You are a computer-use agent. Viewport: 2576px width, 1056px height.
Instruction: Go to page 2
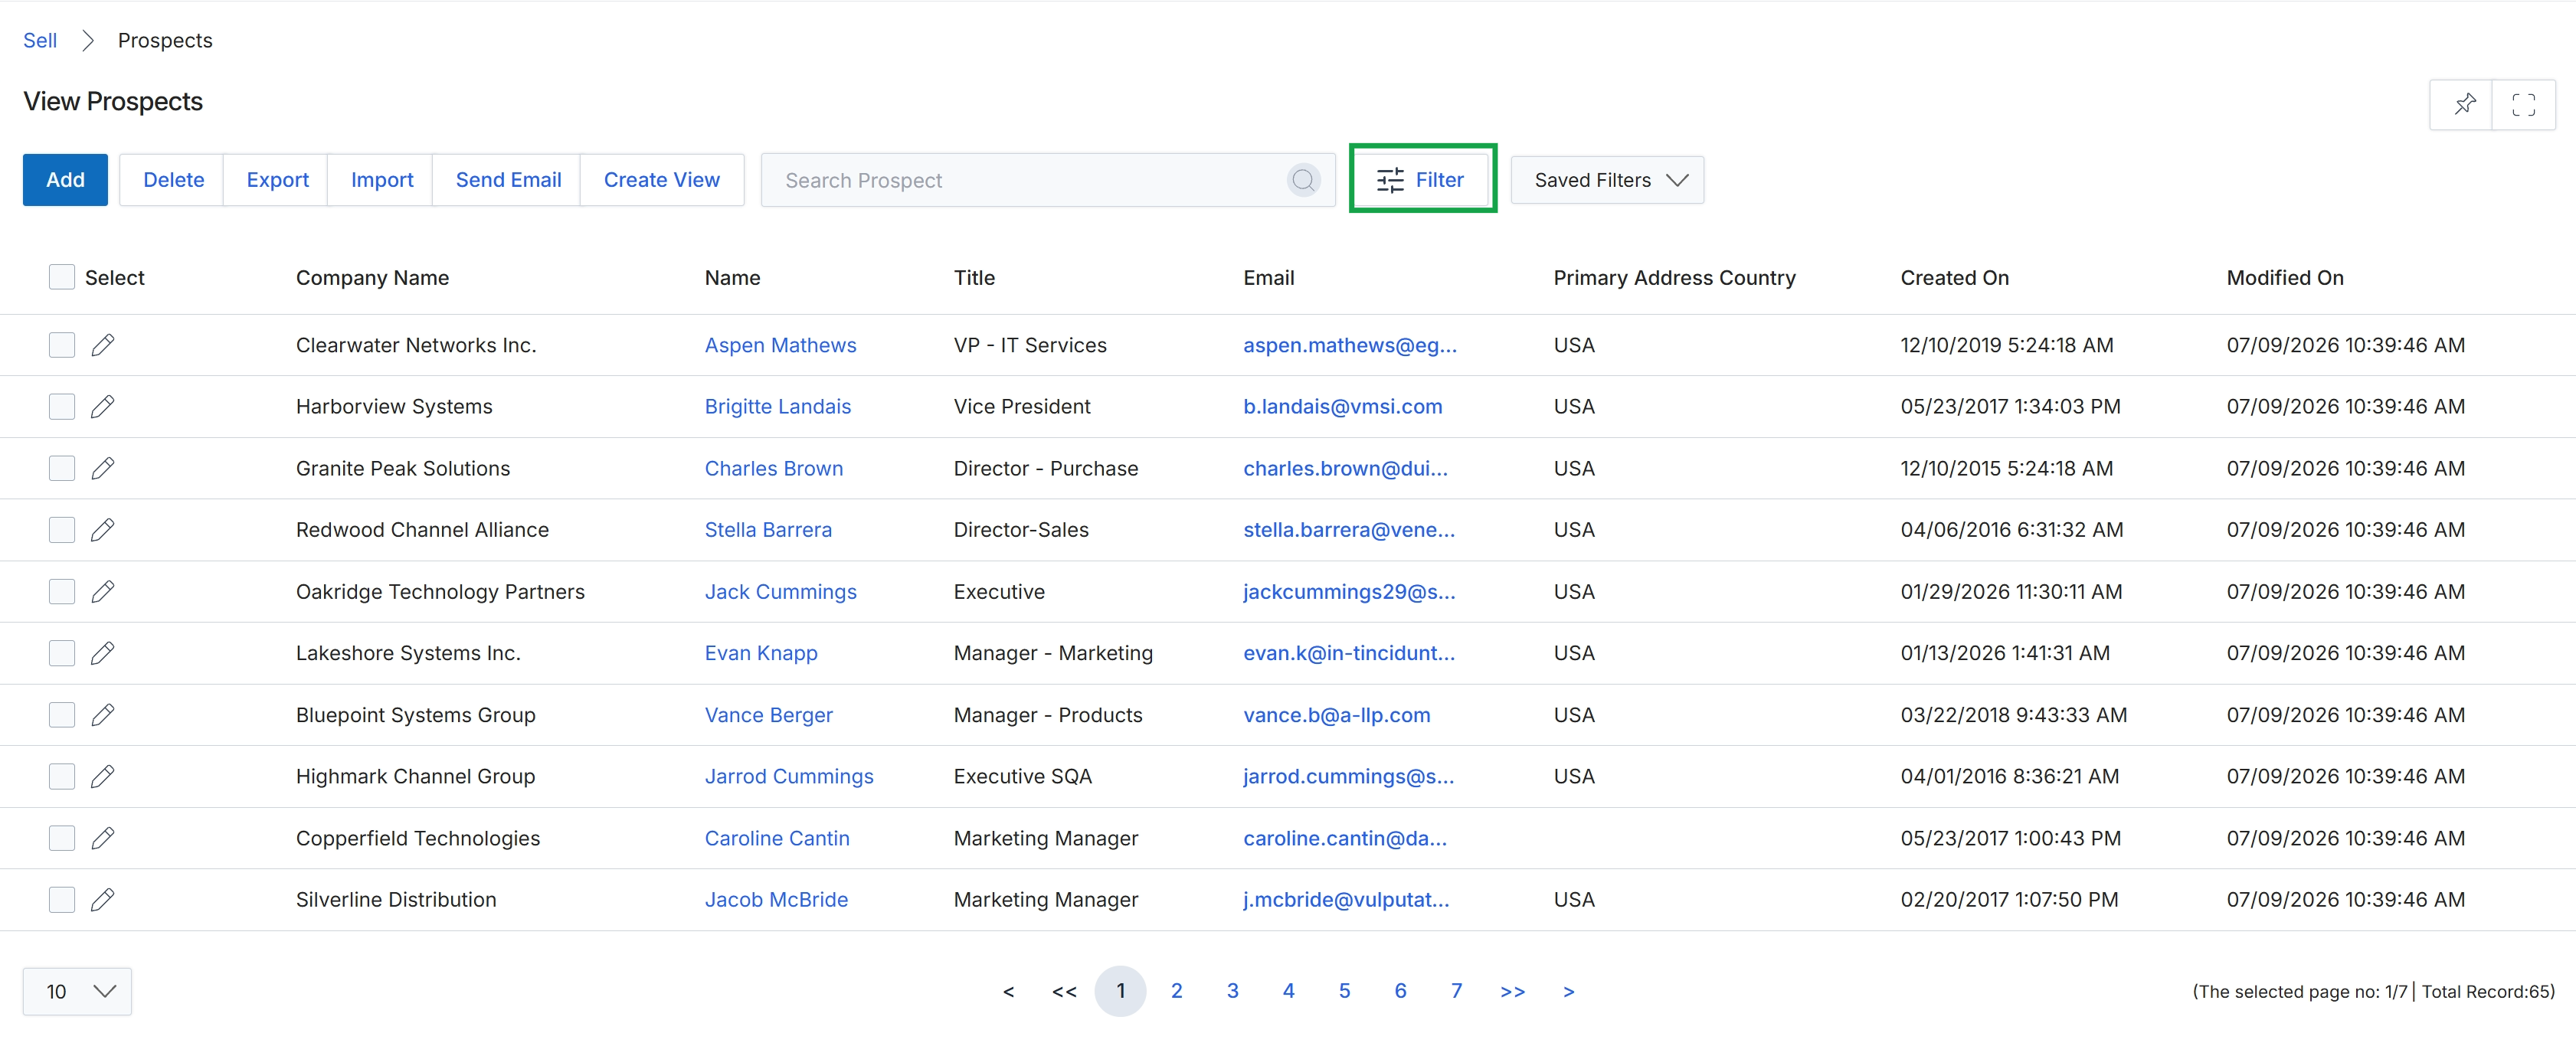tap(1176, 991)
